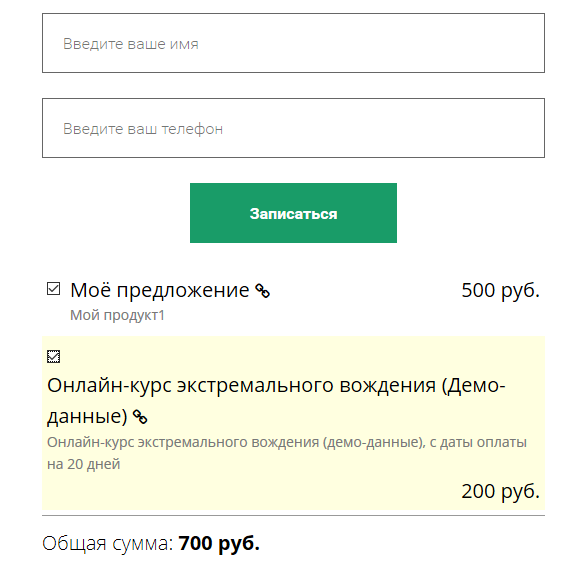The image size is (588, 566).
Task: Open chain-link icon after Демо-данные title
Action: click(x=140, y=417)
